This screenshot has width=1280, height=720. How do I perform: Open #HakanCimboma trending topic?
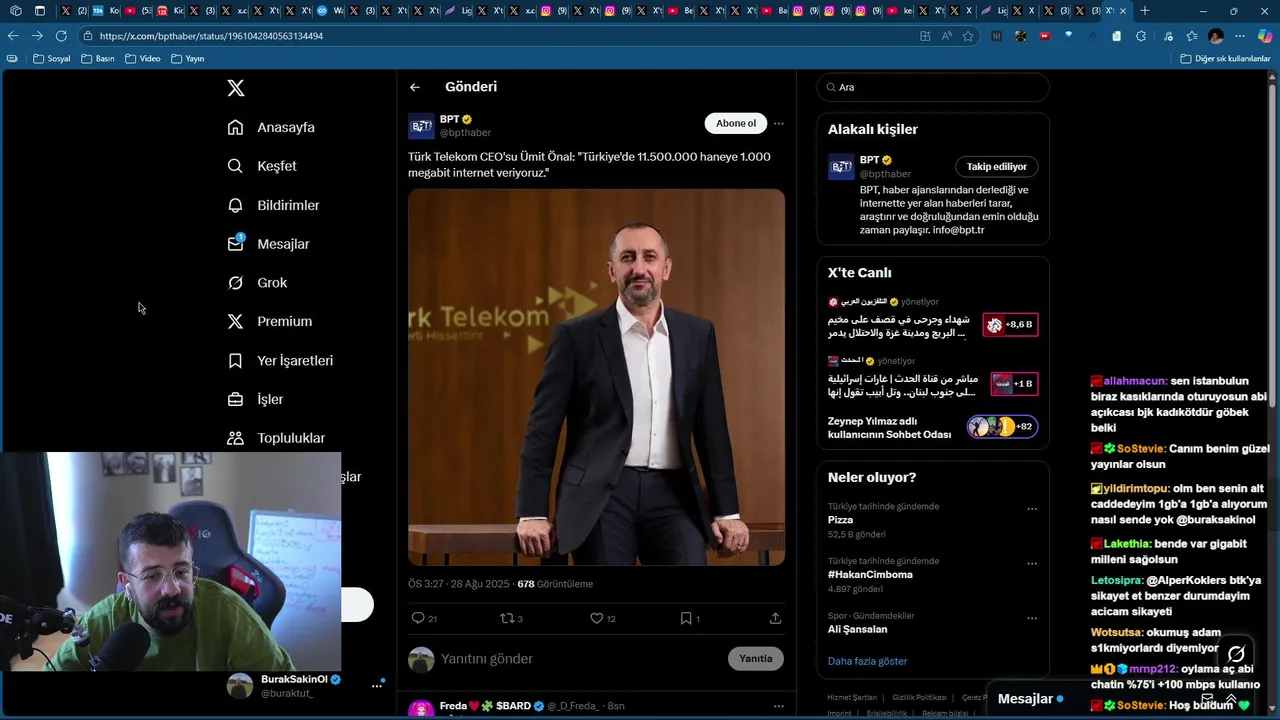(x=870, y=575)
